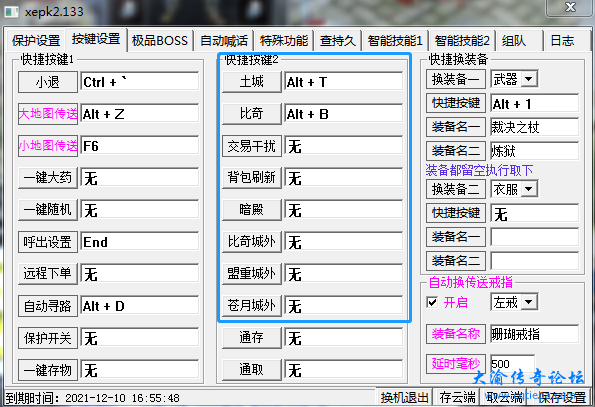Screen dimensions: 595x407
Task: Click the 延时毫秒 button
Action: coord(455,364)
